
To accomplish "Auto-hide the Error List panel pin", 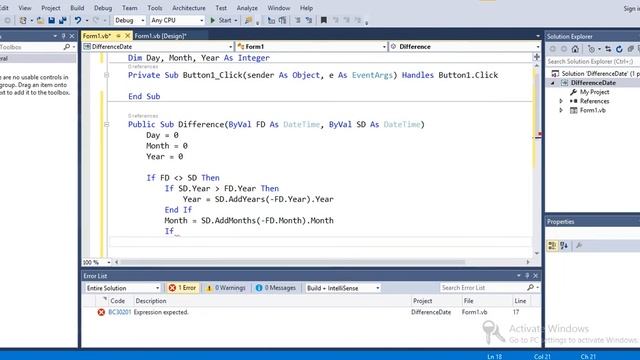I will click(x=527, y=276).
